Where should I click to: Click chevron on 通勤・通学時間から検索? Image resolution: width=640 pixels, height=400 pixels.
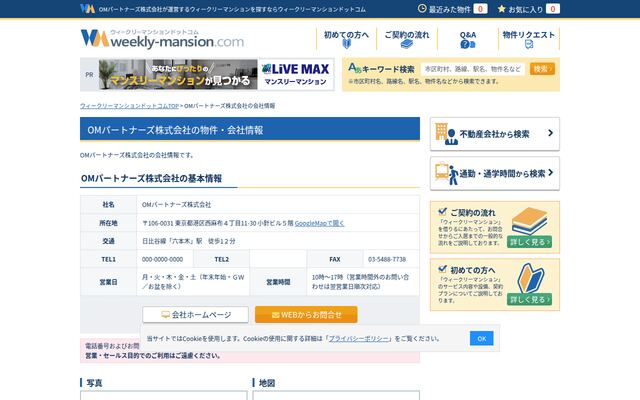click(x=551, y=173)
